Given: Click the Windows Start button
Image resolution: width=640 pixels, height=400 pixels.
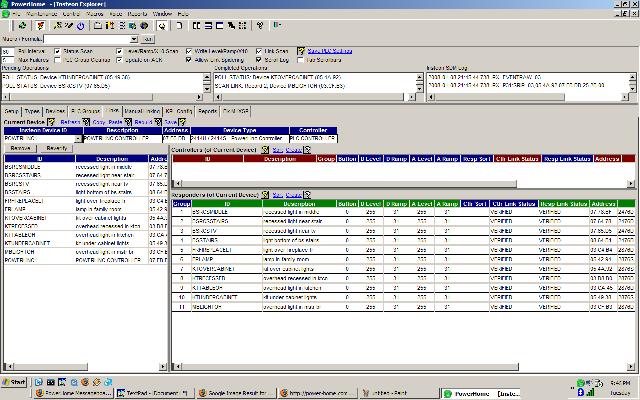Looking at the screenshot, I should 14,382.
